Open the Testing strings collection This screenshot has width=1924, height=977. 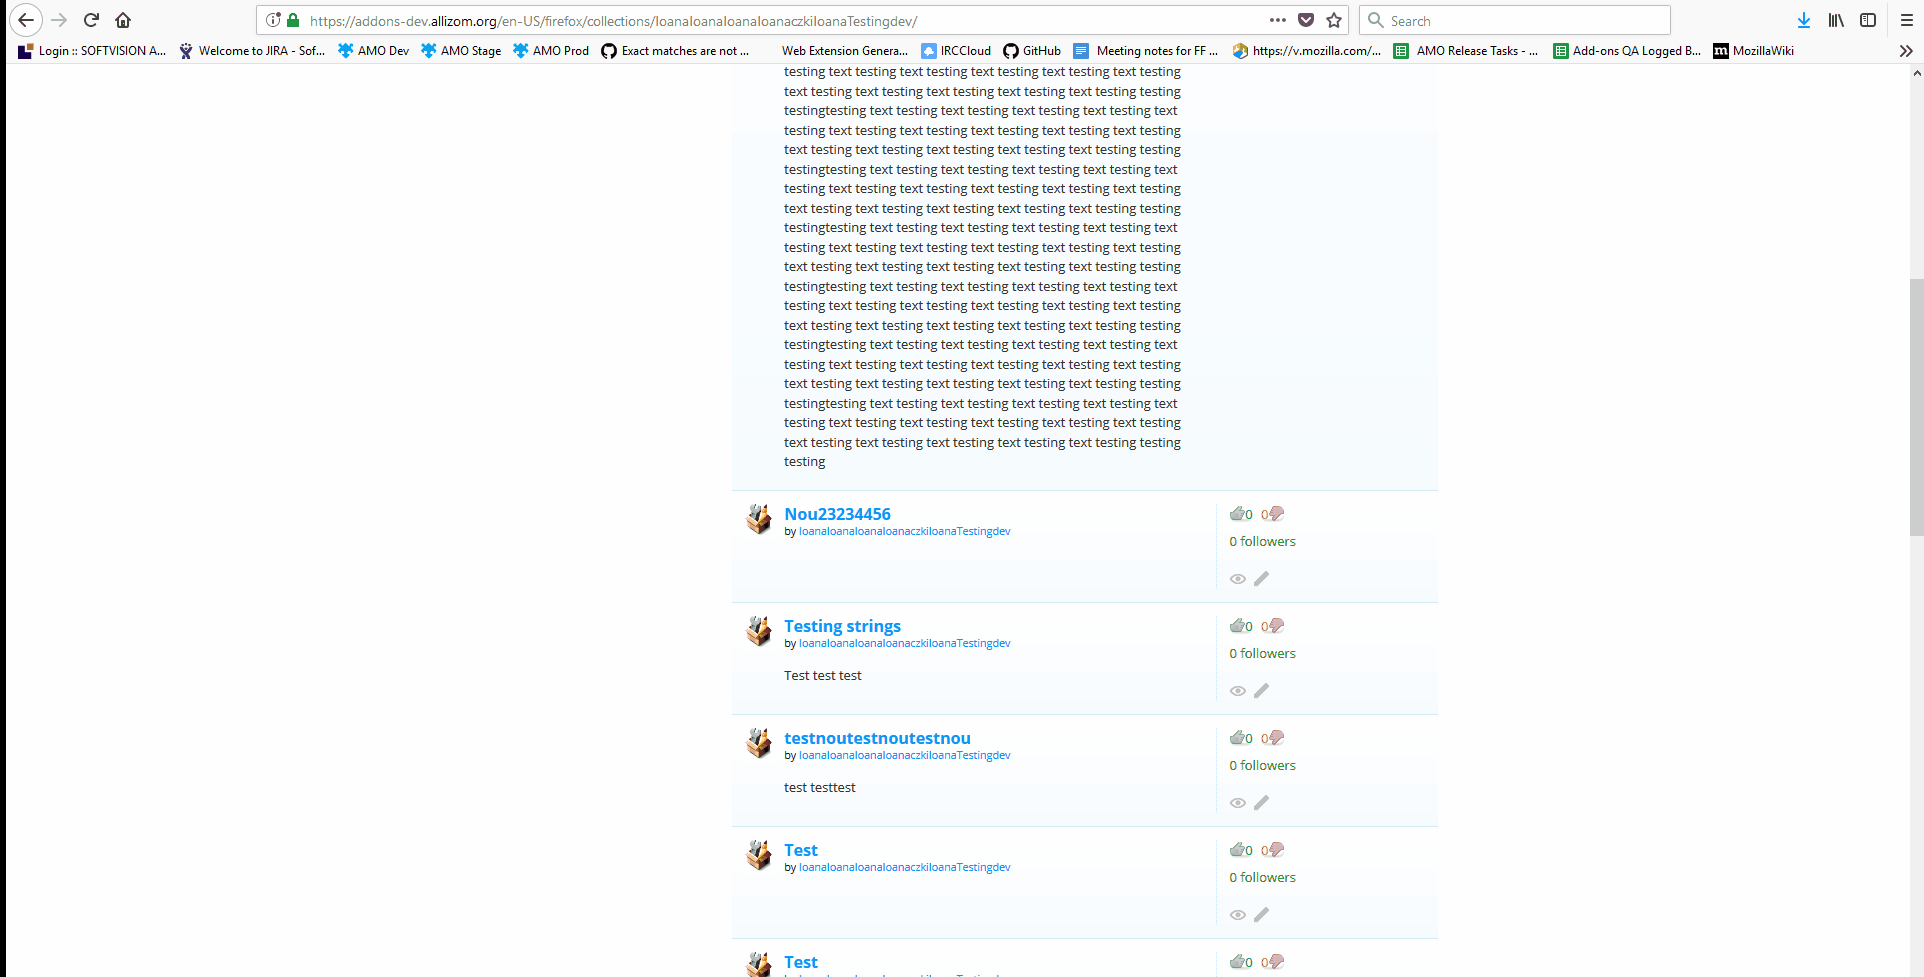pyautogui.click(x=842, y=626)
